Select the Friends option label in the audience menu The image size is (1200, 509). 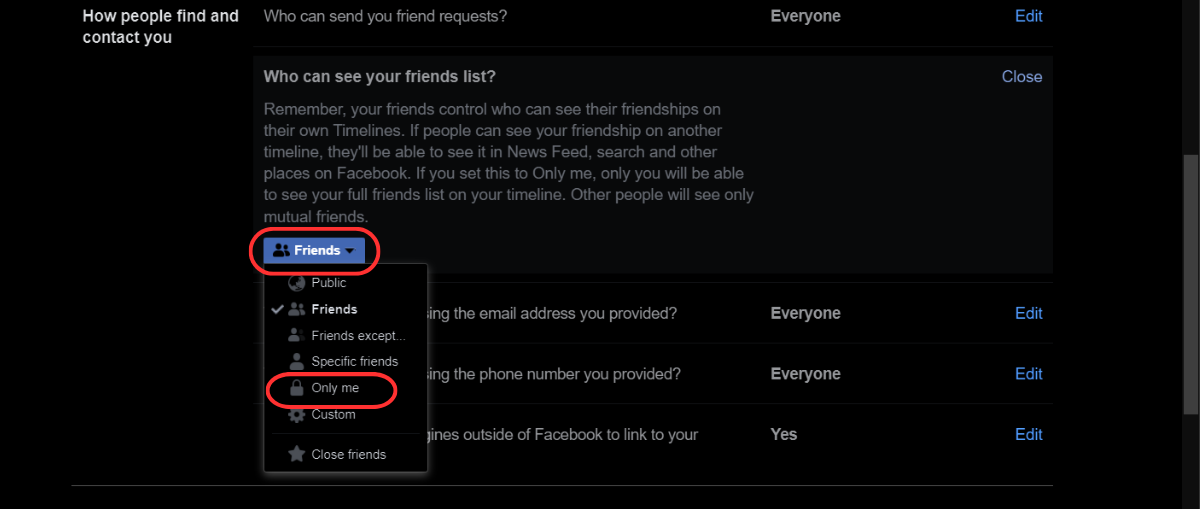click(334, 310)
